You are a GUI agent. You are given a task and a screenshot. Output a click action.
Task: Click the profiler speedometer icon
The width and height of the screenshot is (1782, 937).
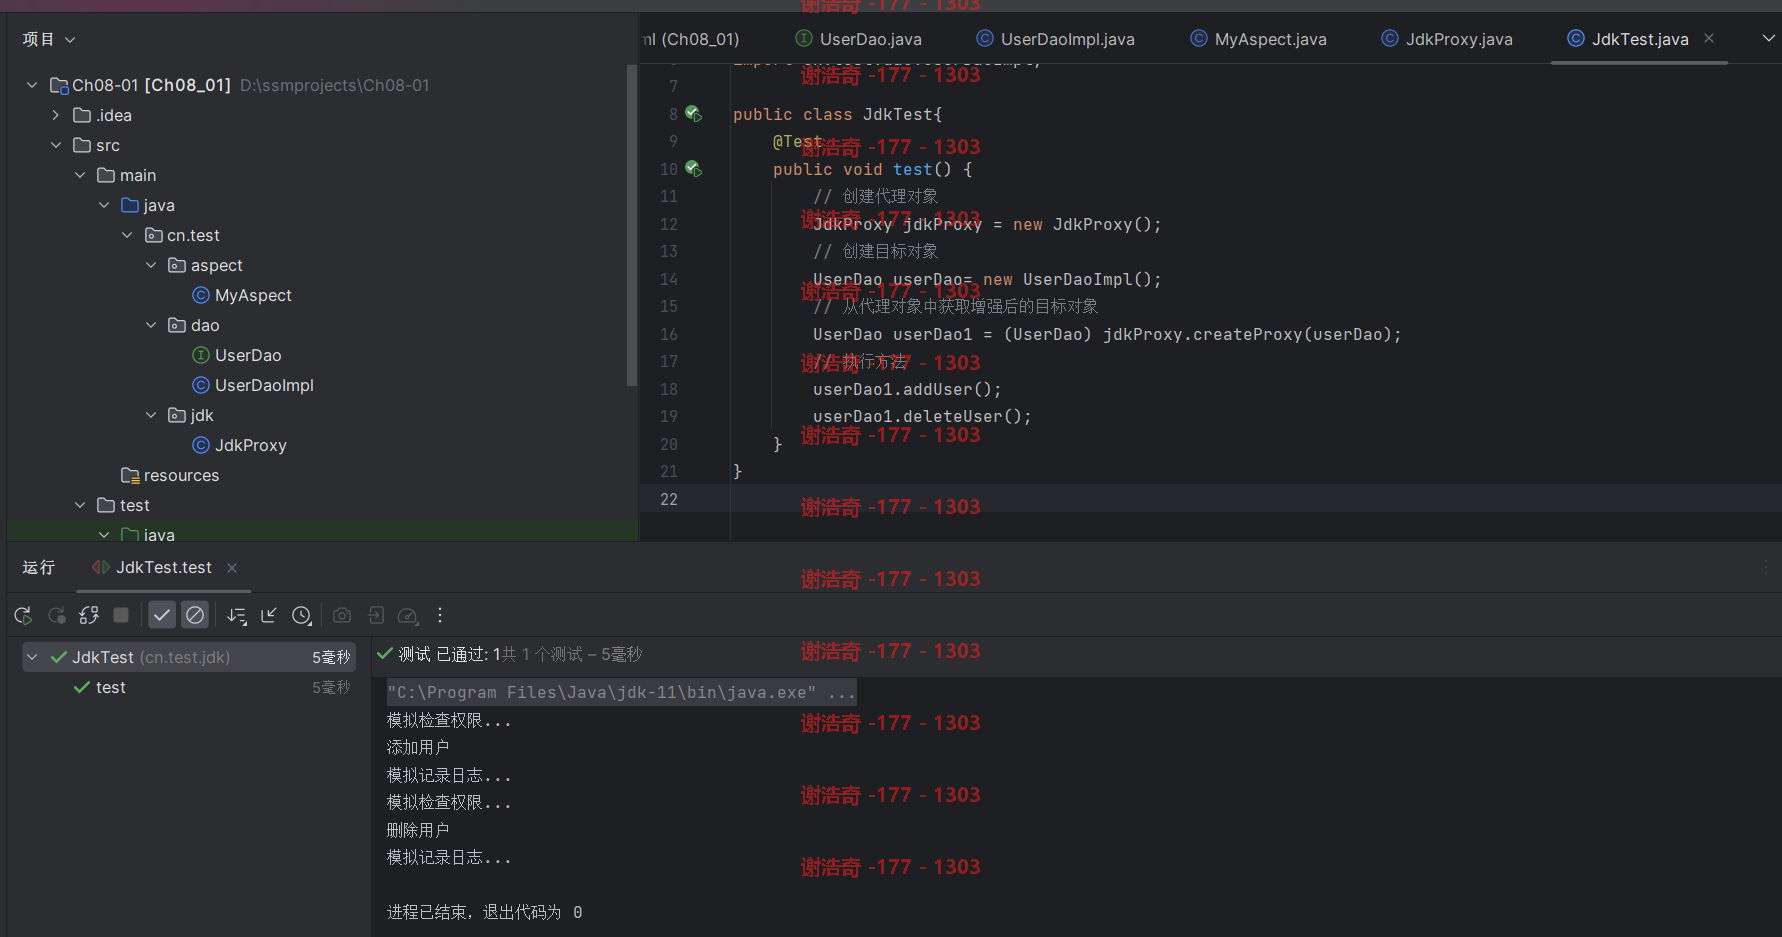pyautogui.click(x=407, y=615)
